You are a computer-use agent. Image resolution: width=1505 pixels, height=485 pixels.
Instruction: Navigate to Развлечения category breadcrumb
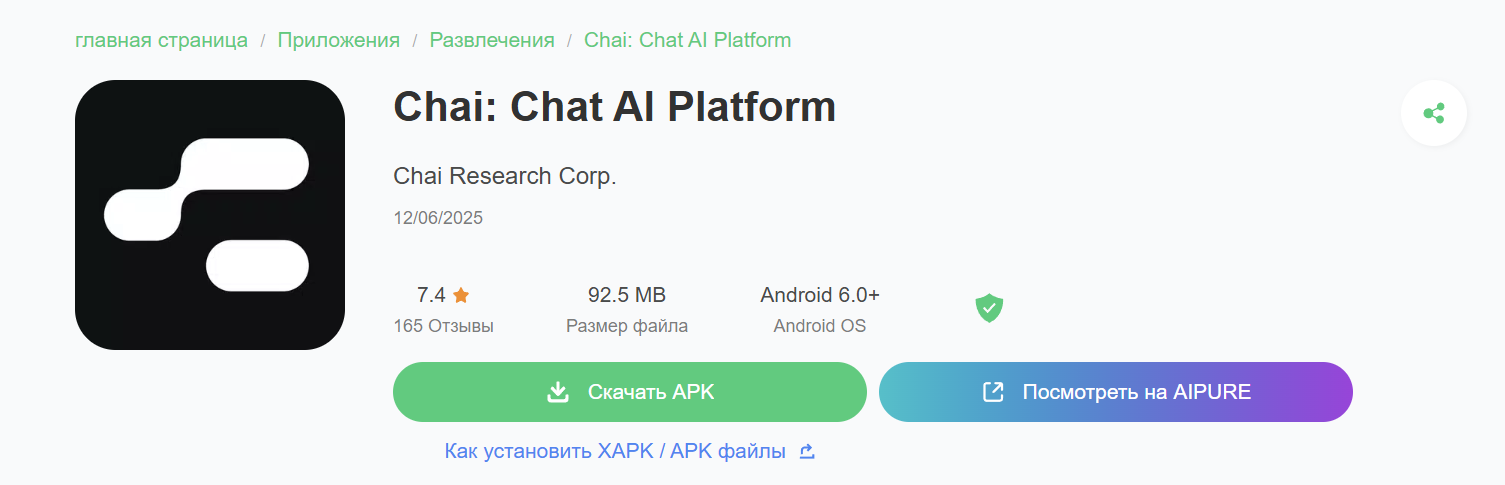pyautogui.click(x=492, y=41)
